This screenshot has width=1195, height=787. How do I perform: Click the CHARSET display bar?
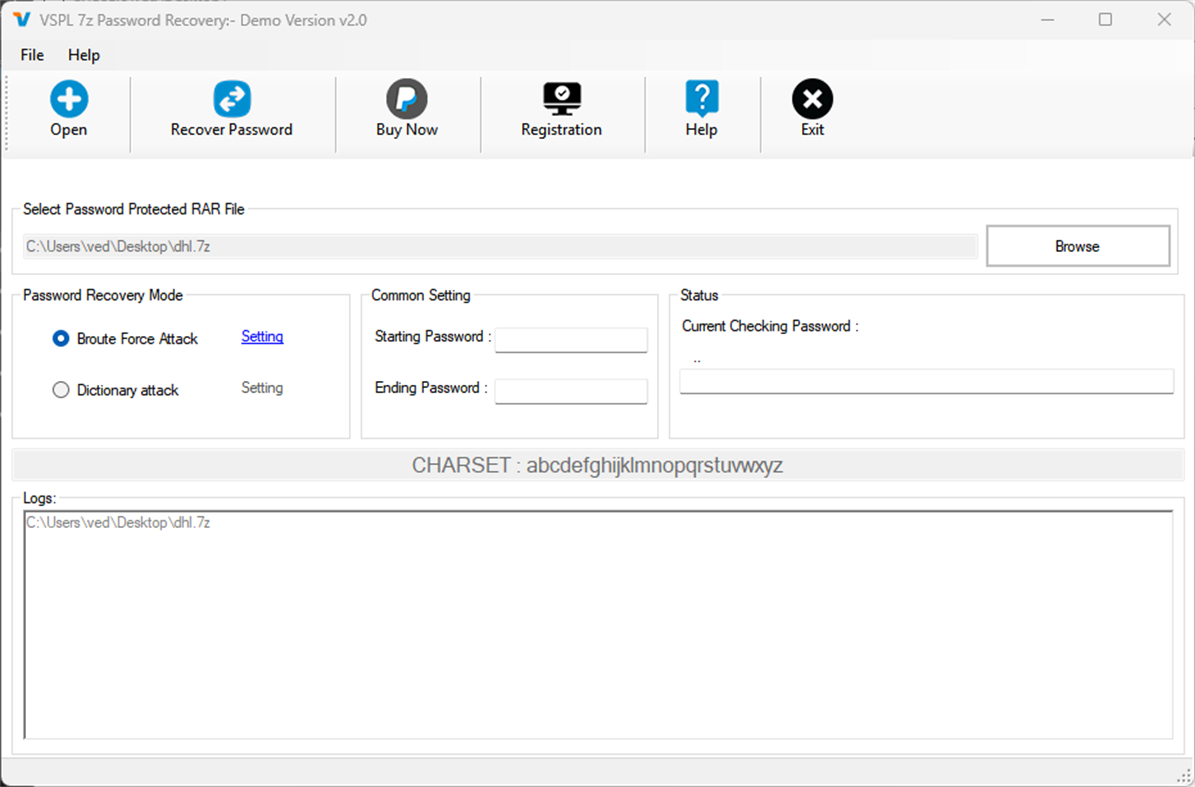597,464
